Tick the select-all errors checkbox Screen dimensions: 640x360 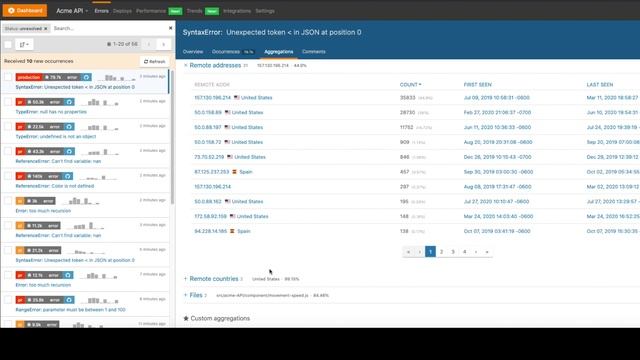(8, 44)
